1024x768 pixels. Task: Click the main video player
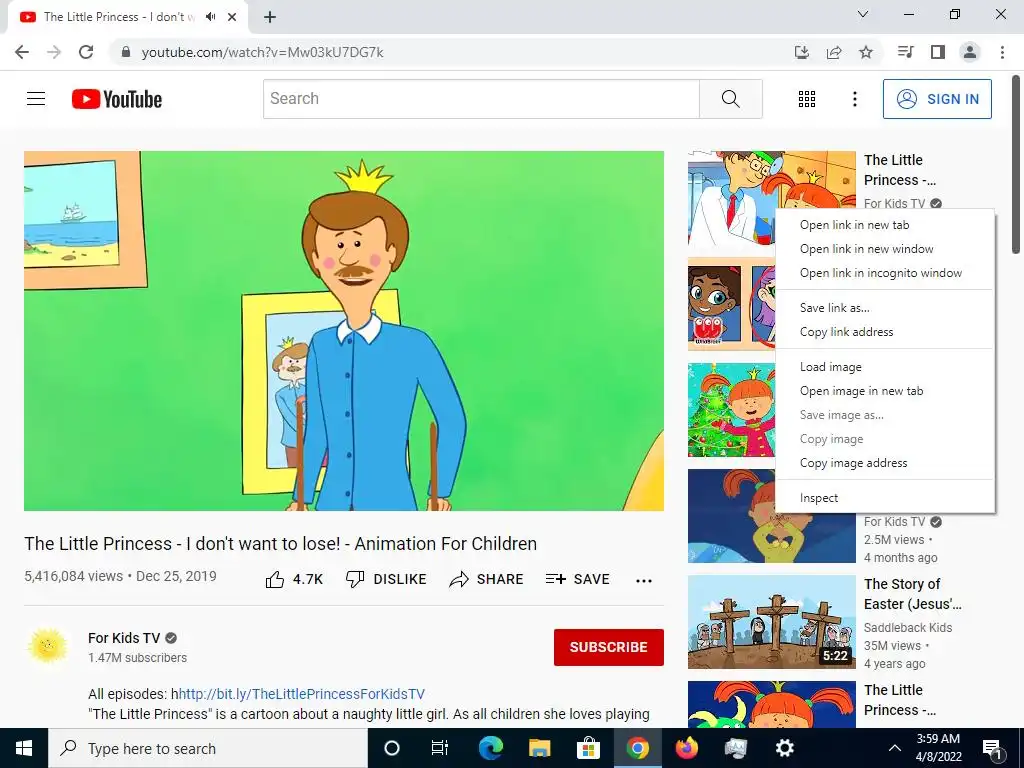click(x=344, y=331)
